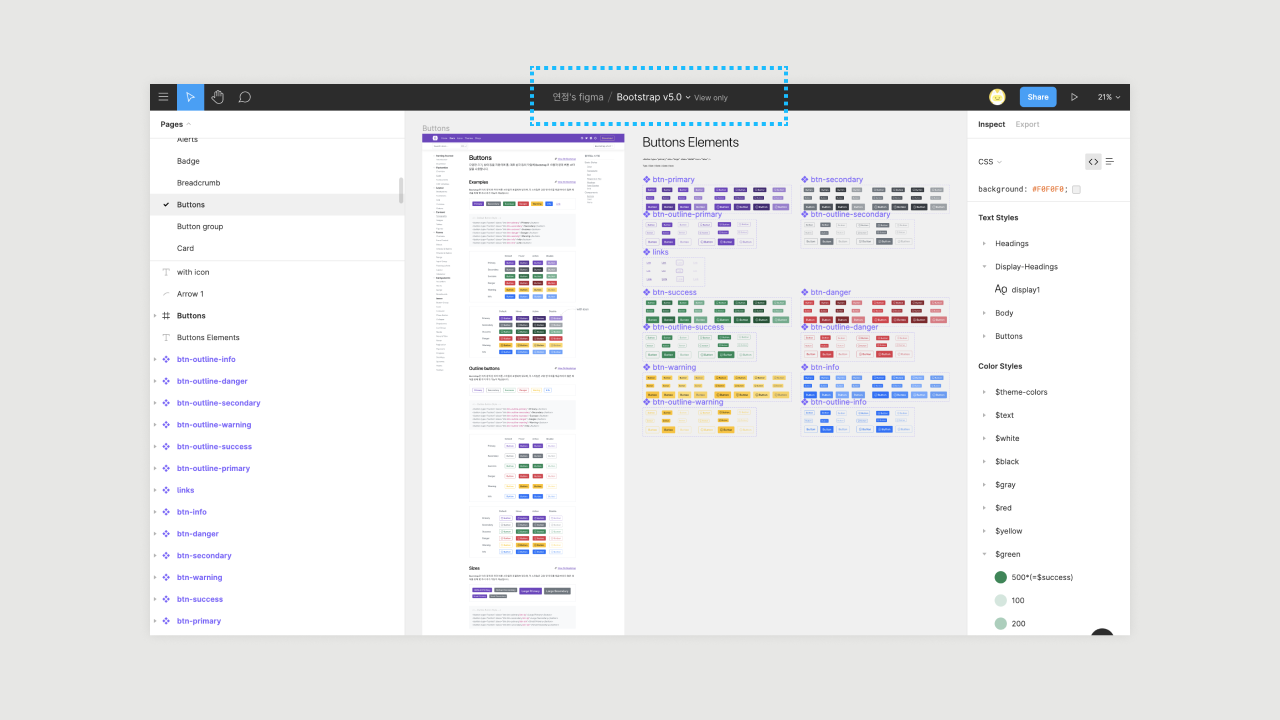Viewport: 1280px width, 720px height.
Task: Click the text icon beside 'with icon' layer
Action: click(x=166, y=272)
